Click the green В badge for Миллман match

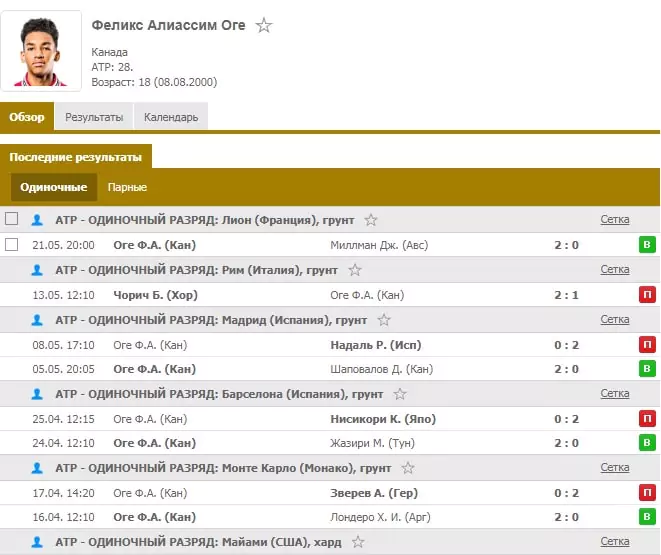pyautogui.click(x=647, y=245)
